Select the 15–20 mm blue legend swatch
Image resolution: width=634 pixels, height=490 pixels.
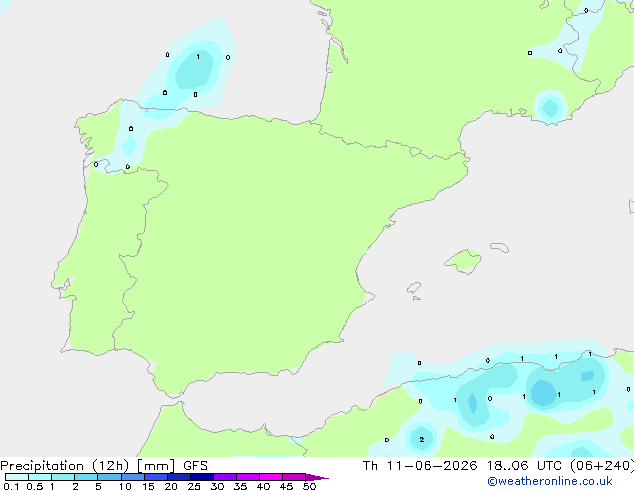155,477
